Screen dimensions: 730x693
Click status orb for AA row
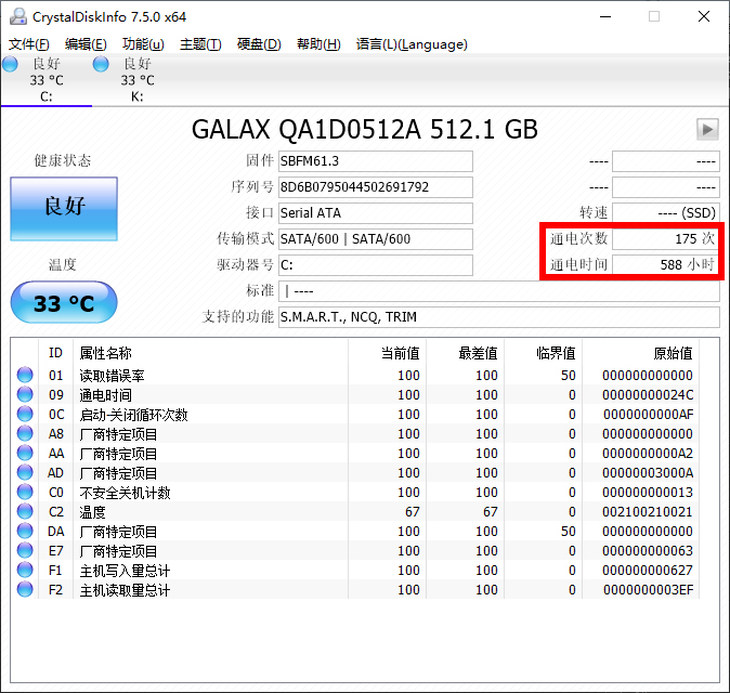pos(25,453)
